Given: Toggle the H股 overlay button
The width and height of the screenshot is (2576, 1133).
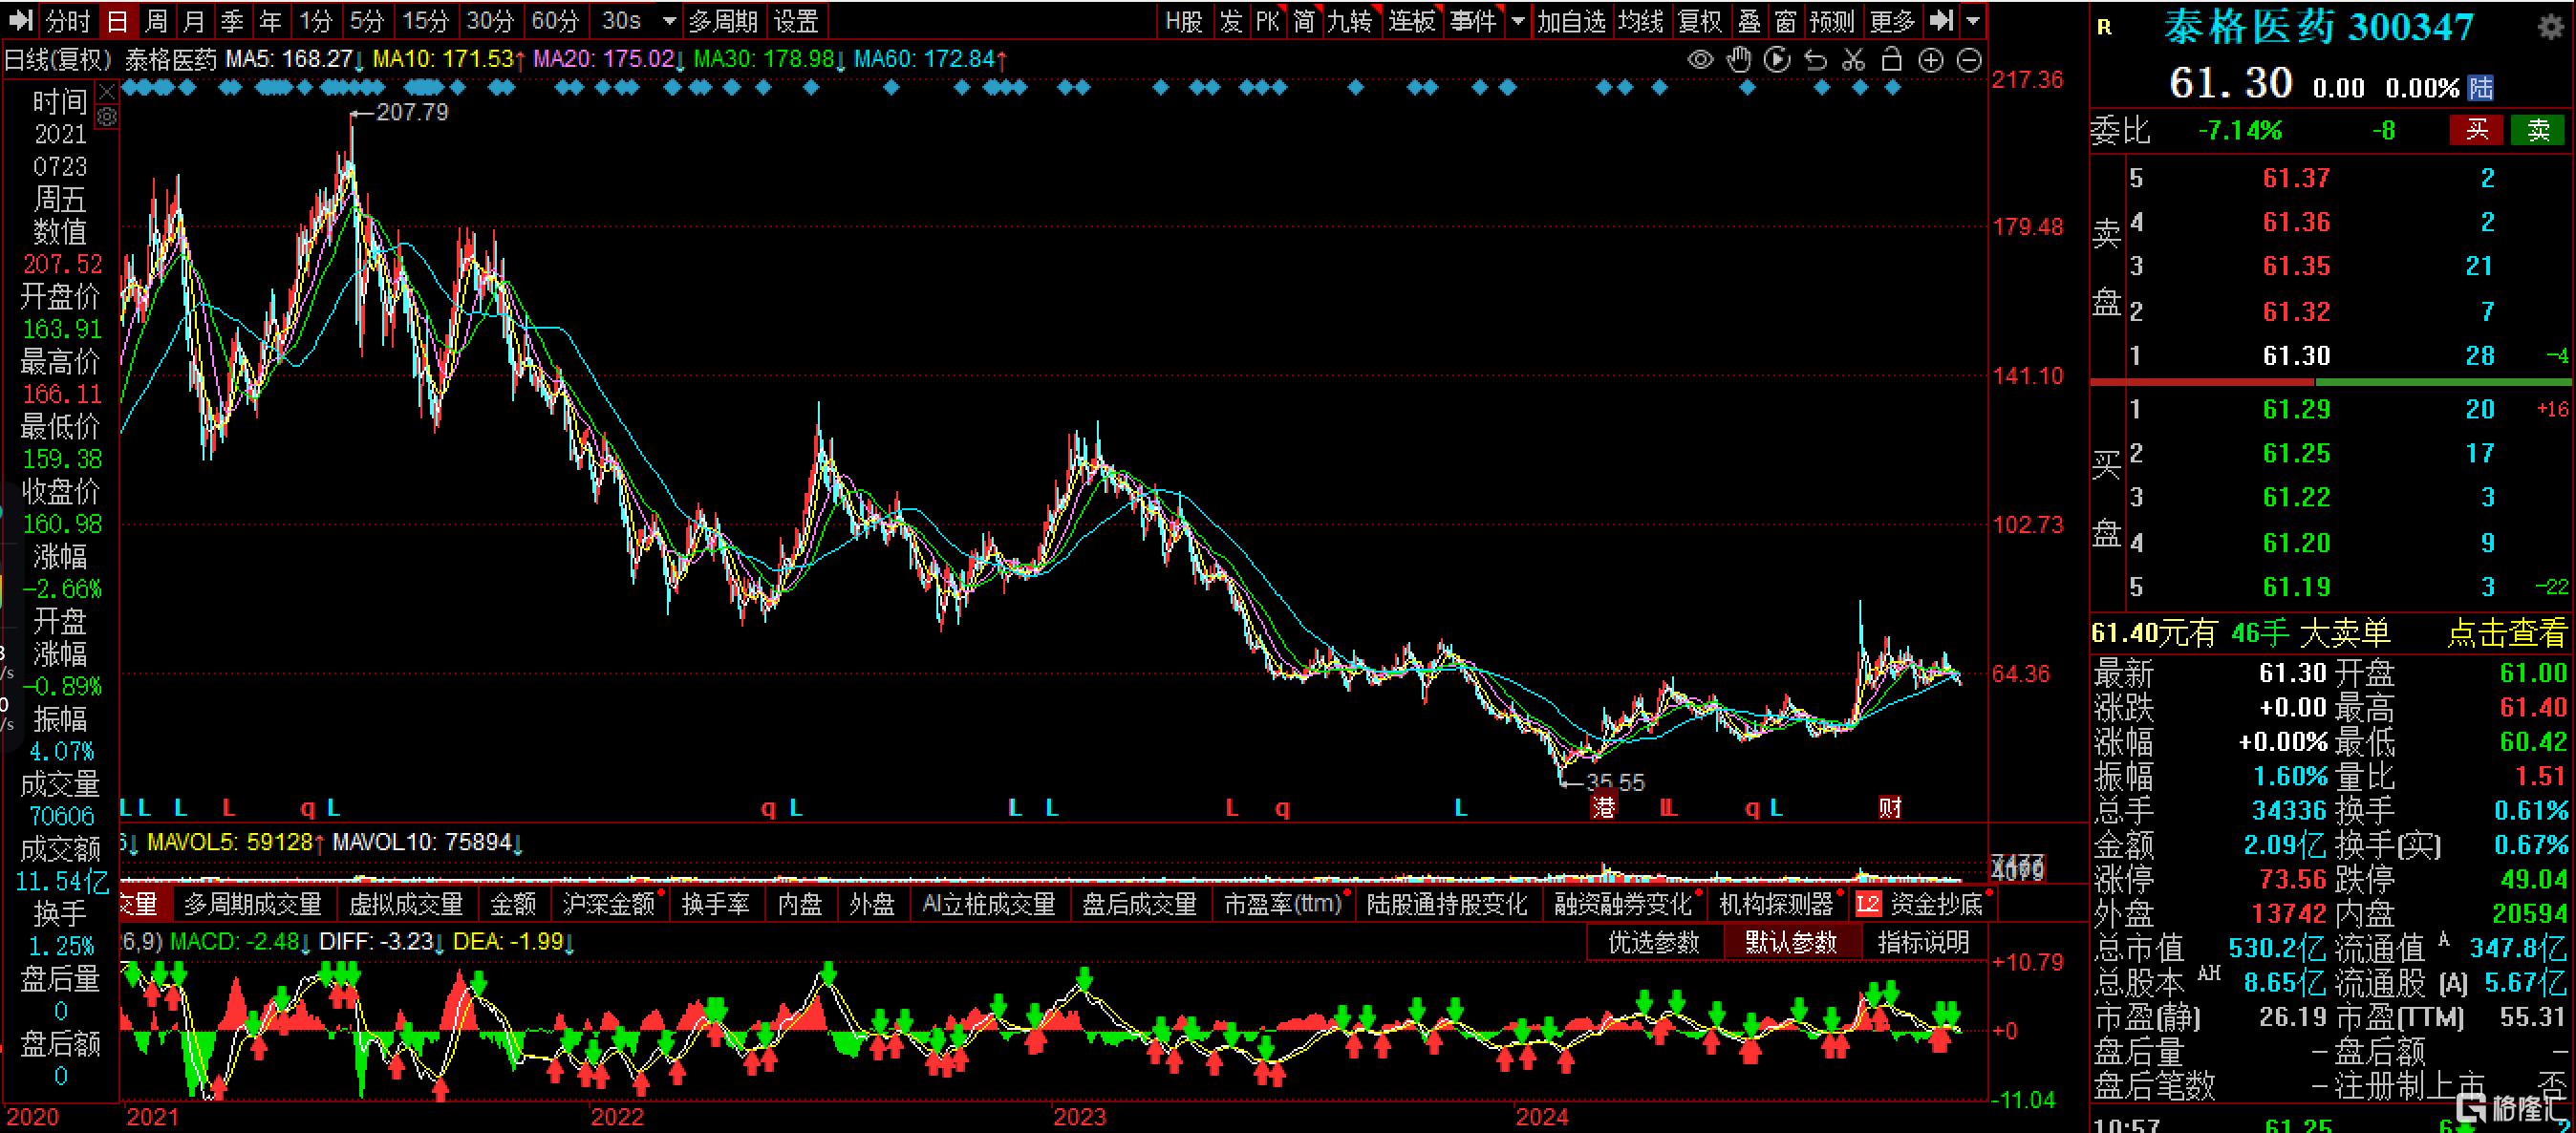Looking at the screenshot, I should click(x=1184, y=20).
